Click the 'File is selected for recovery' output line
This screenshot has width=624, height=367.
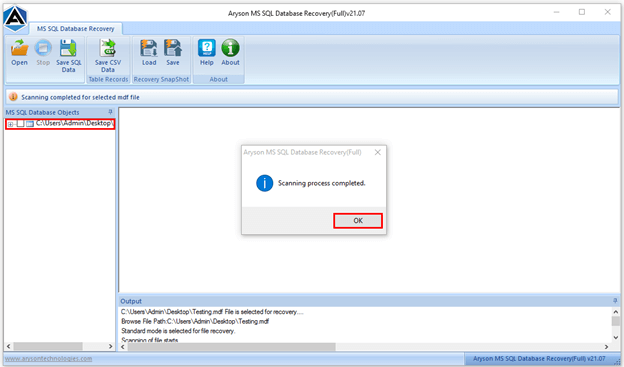click(212, 312)
